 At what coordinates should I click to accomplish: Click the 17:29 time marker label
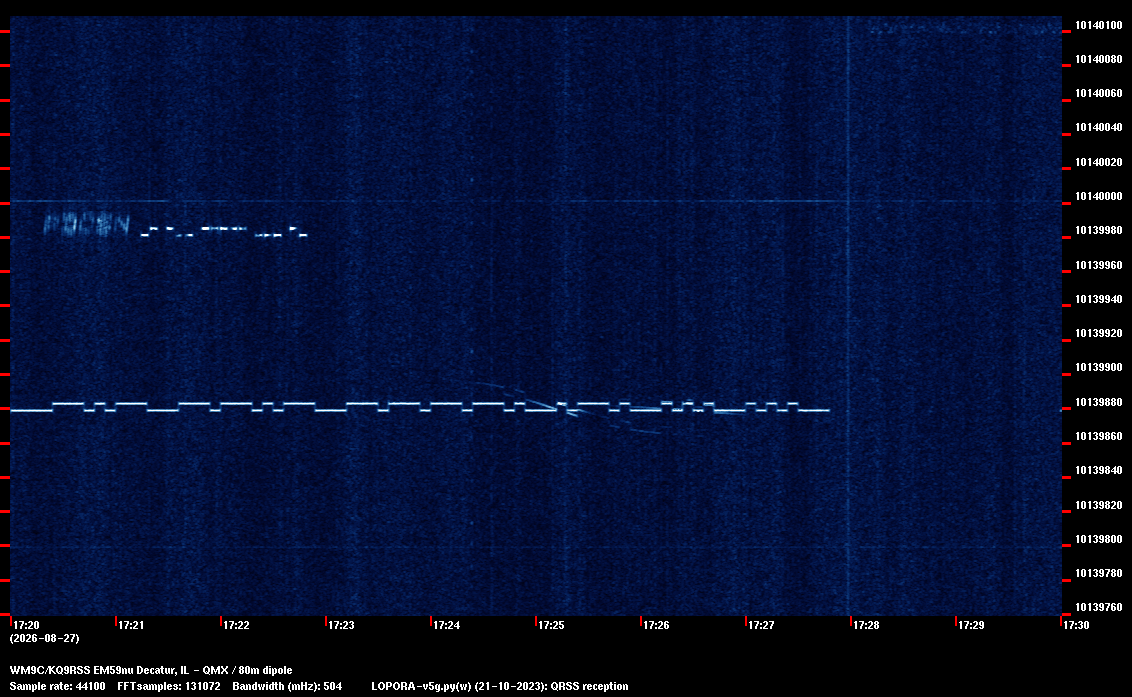971,625
